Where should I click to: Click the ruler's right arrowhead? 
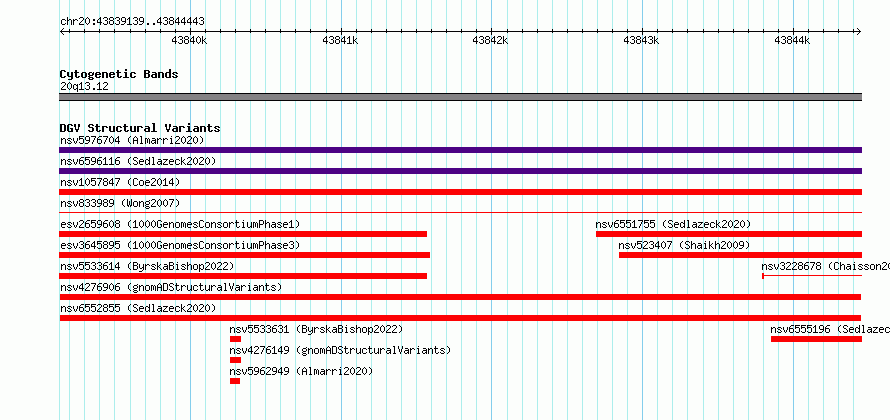click(x=859, y=31)
